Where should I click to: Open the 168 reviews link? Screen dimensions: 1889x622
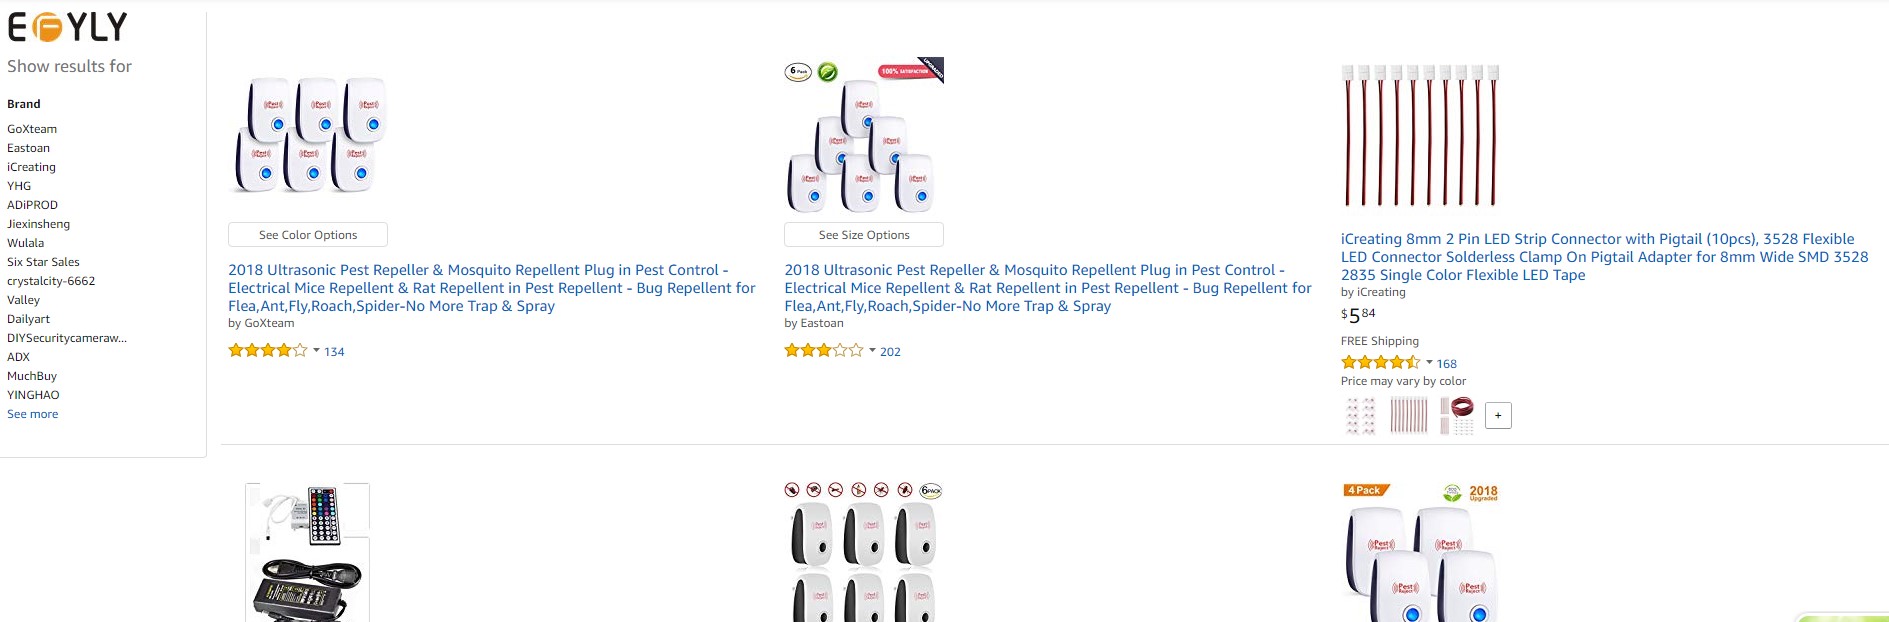[x=1447, y=364]
